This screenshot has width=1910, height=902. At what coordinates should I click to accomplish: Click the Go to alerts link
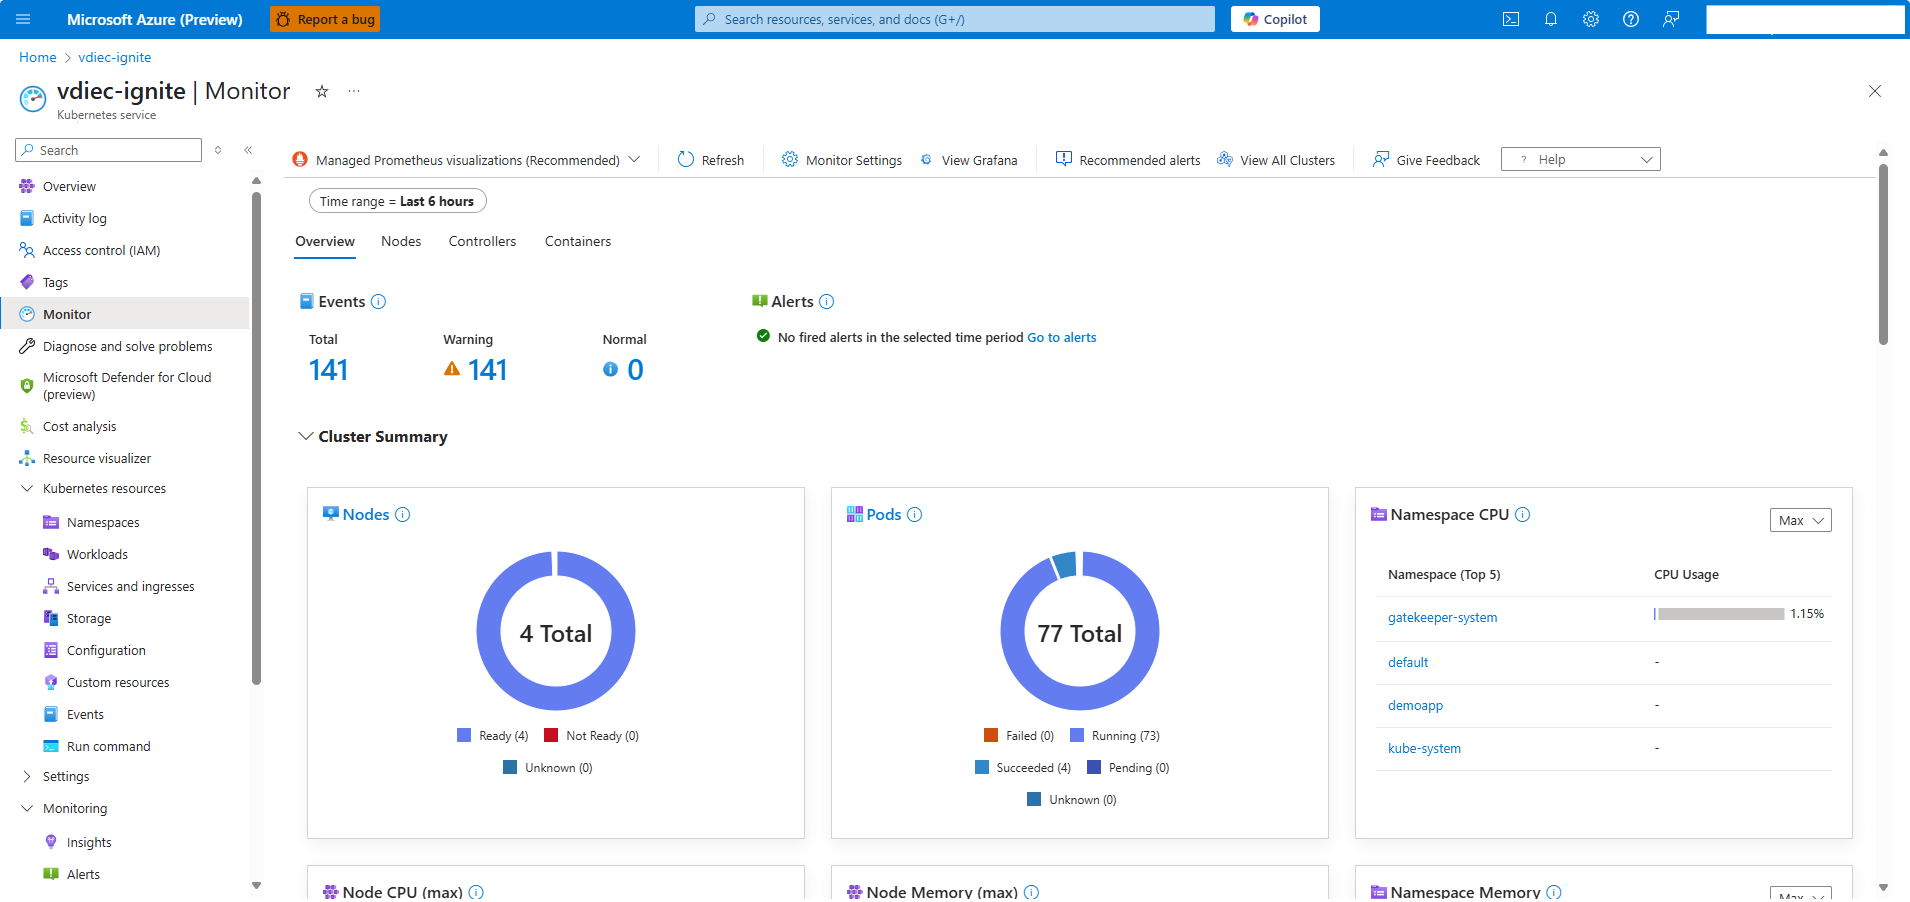(x=1061, y=337)
